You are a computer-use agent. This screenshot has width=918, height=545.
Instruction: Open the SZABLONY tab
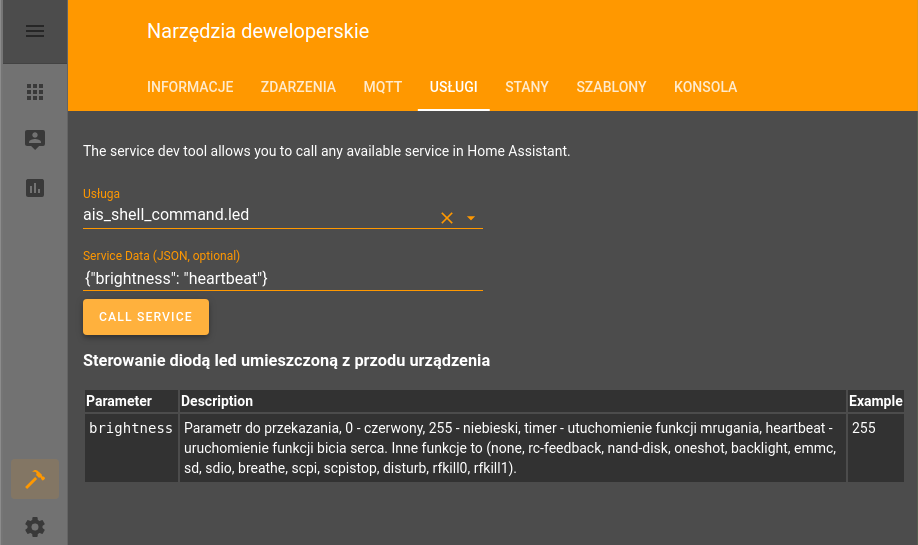tap(611, 87)
